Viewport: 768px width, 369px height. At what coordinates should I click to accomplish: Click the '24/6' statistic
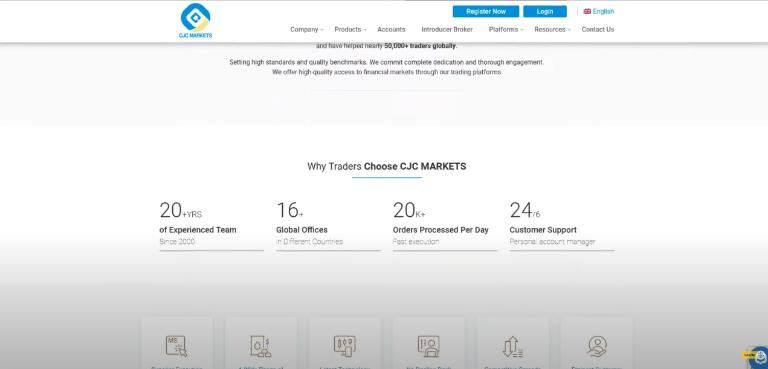(x=525, y=211)
